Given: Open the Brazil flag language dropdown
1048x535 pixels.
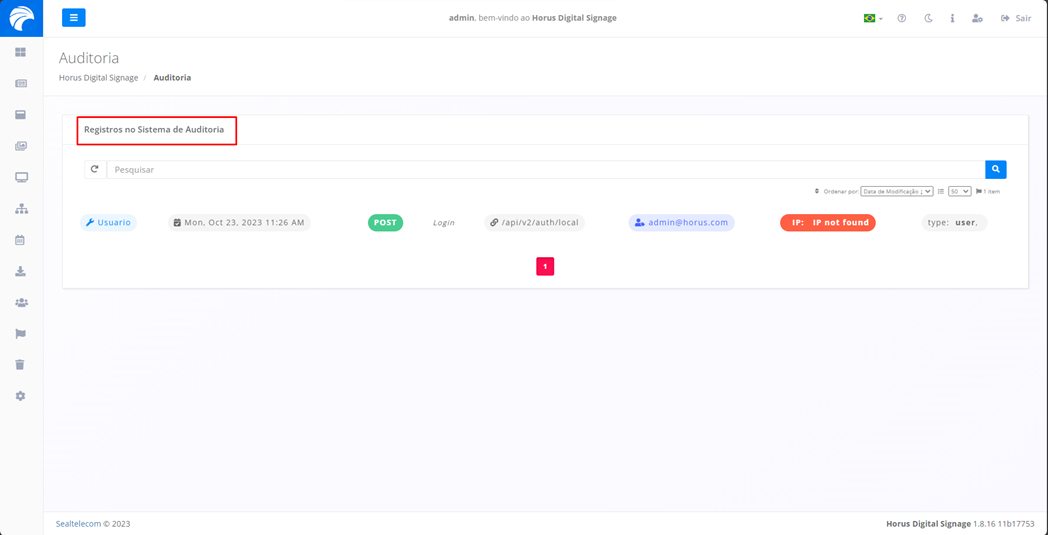Looking at the screenshot, I should coord(872,18).
